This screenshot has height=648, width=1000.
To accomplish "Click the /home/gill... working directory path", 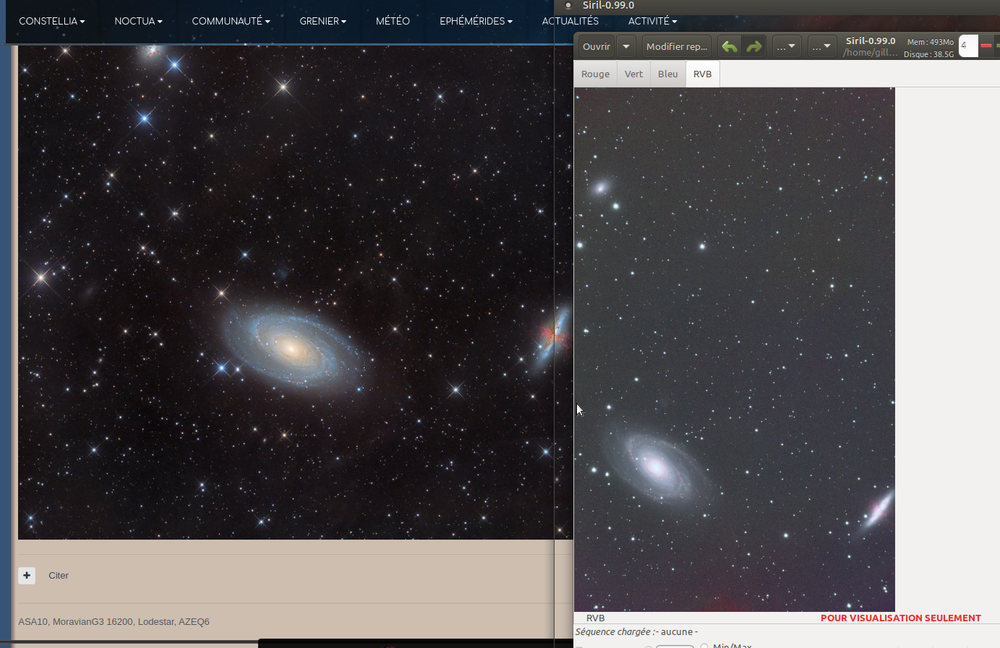I will click(x=870, y=52).
